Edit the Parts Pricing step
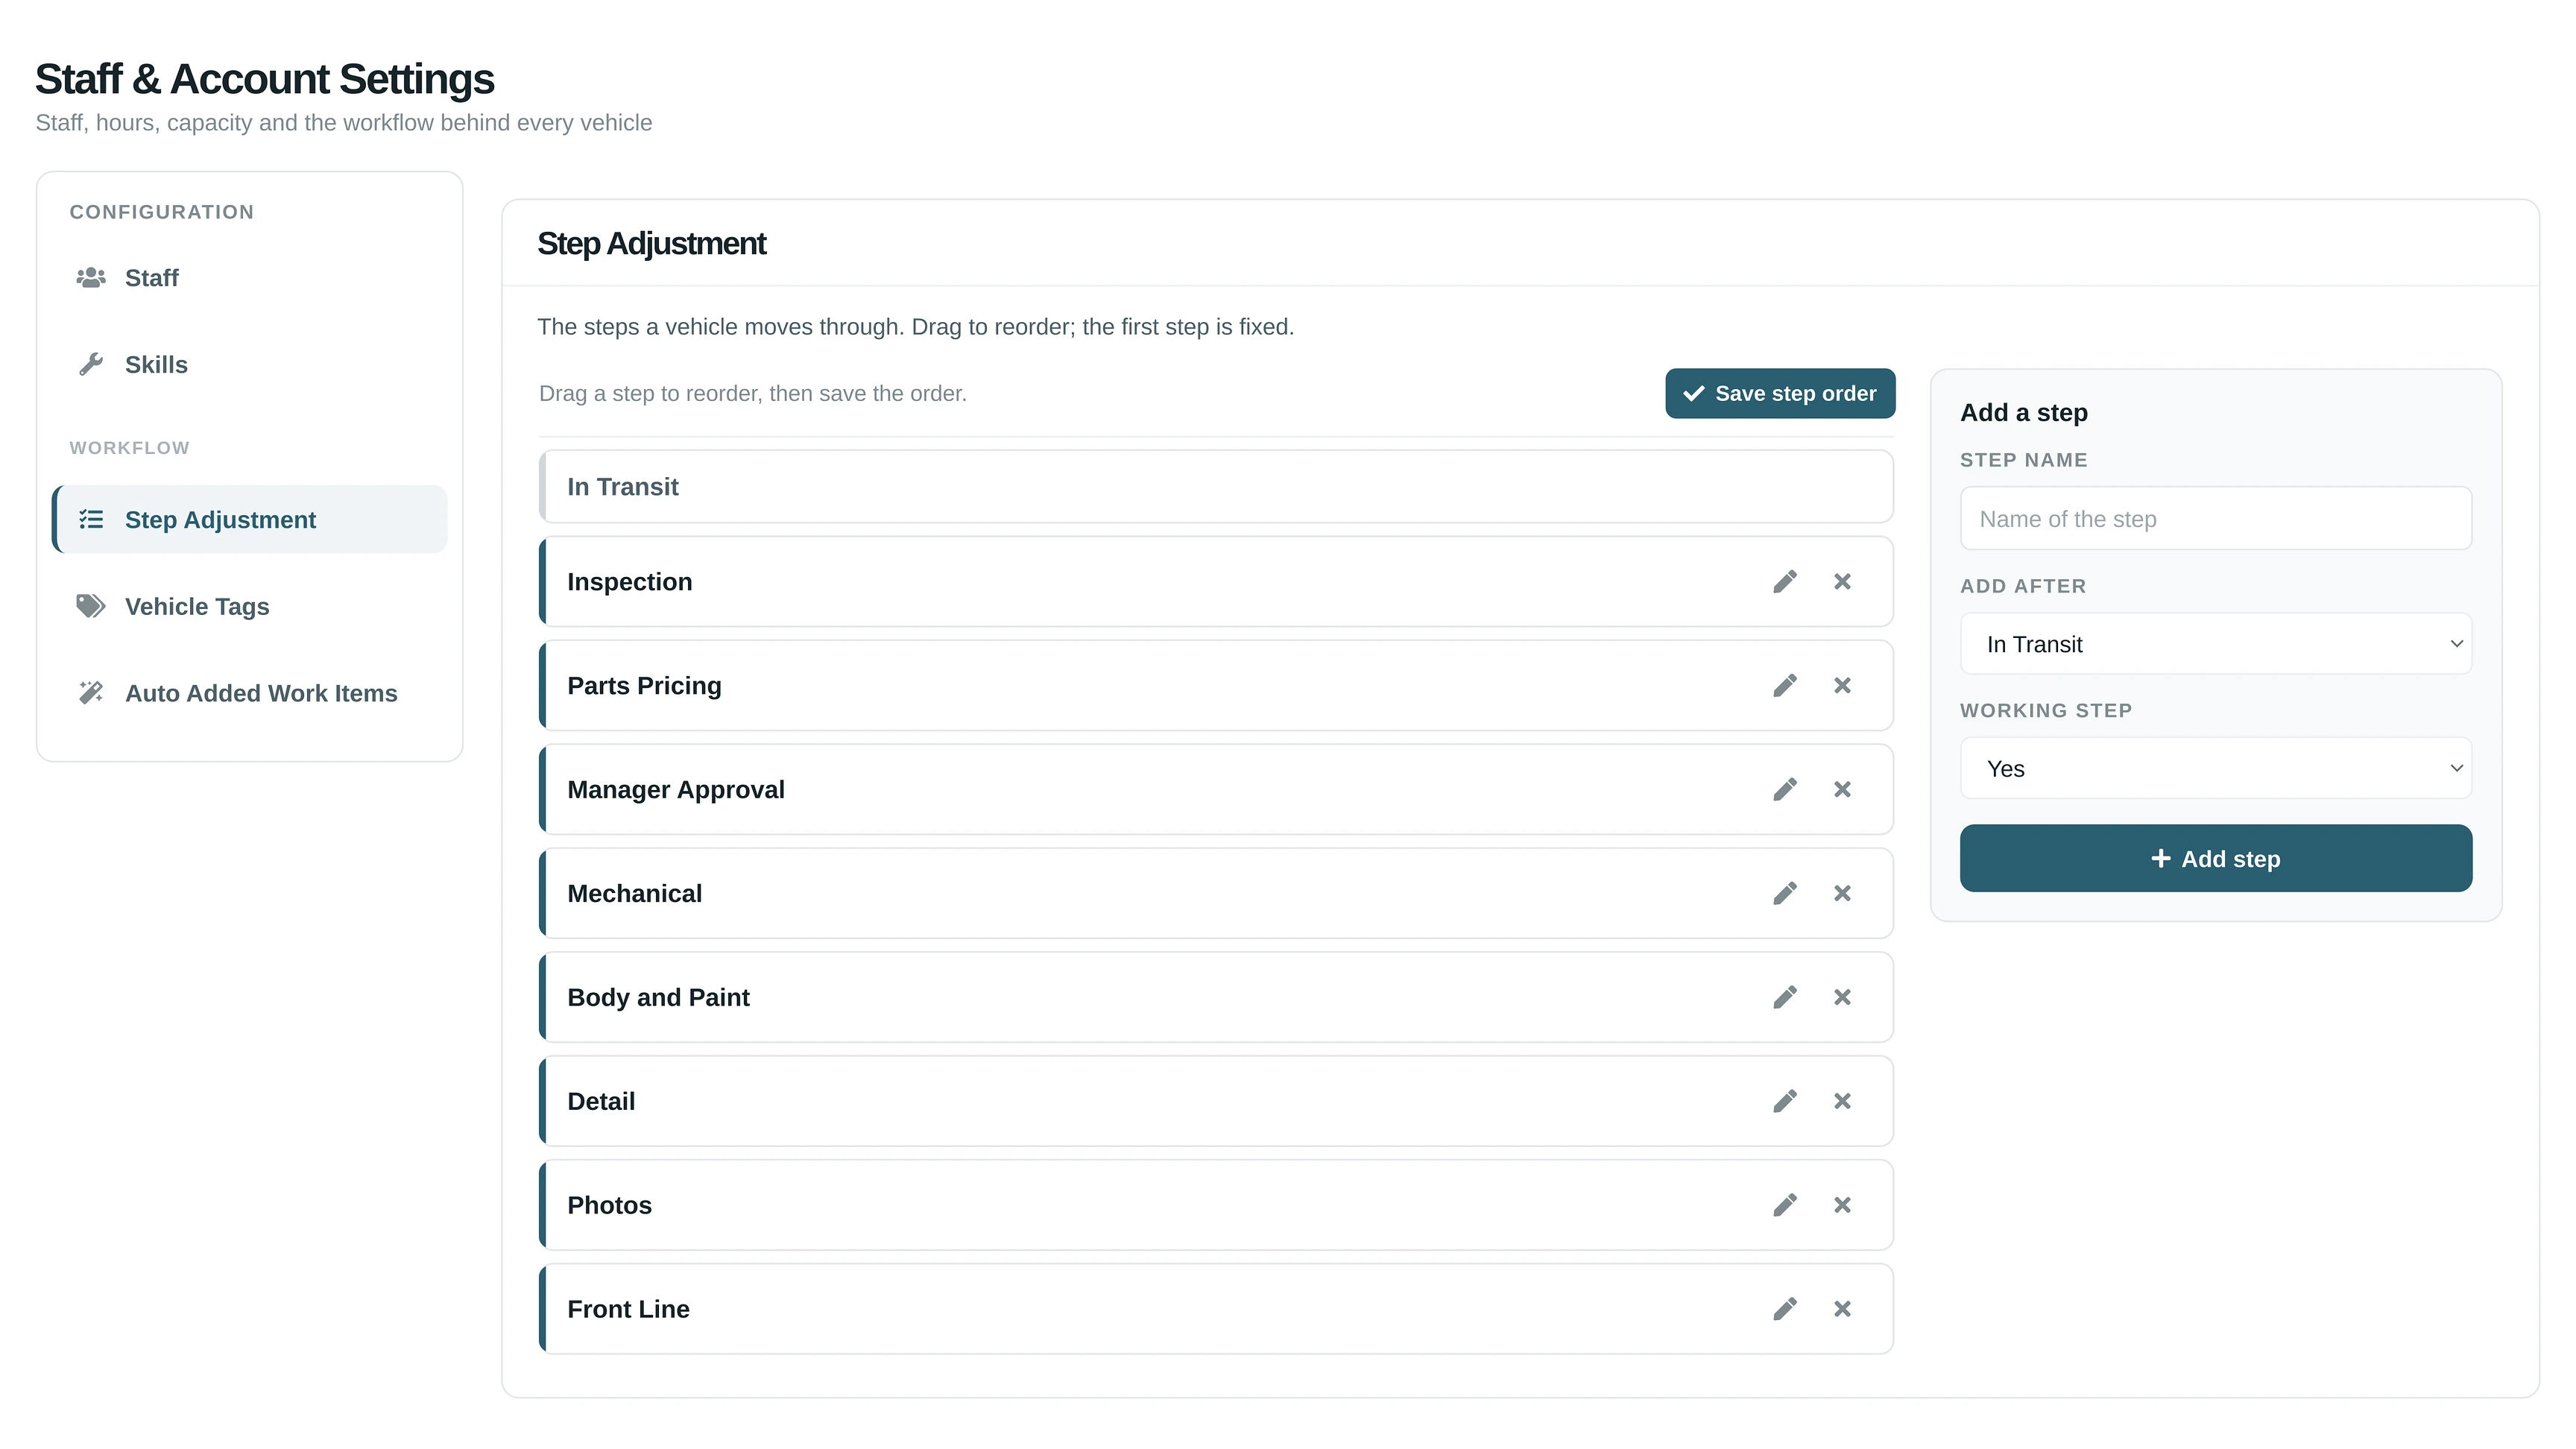2576x1449 pixels. pyautogui.click(x=1785, y=686)
